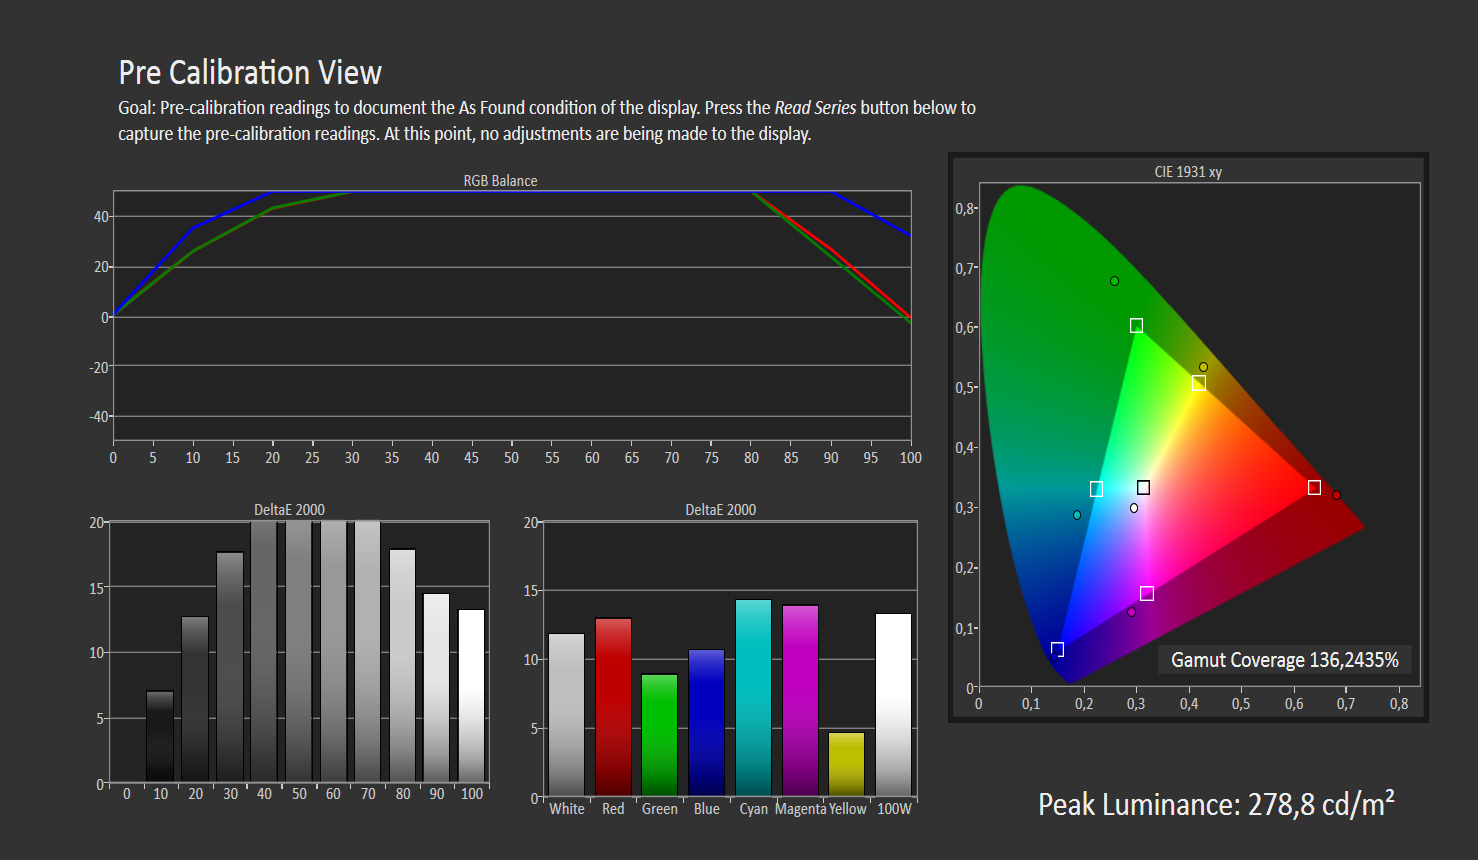Select the grayscale DeltaE bar at 100
Screen dimensions: 1478x860
click(x=472, y=695)
